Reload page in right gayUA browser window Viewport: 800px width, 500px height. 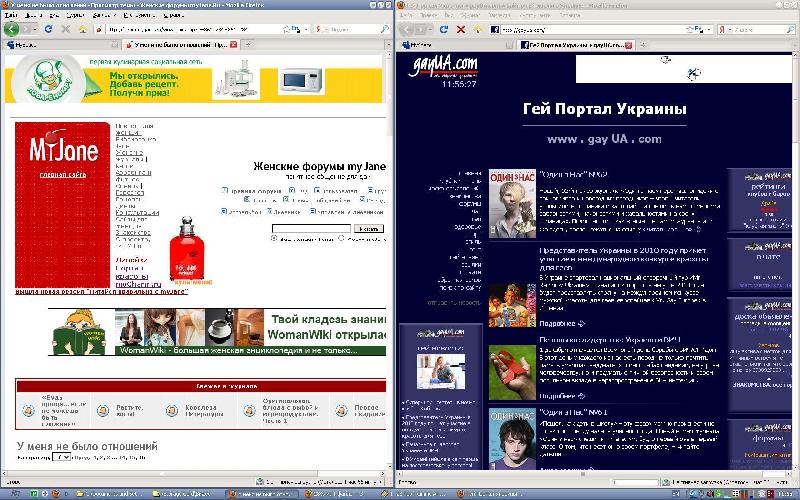[x=443, y=29]
